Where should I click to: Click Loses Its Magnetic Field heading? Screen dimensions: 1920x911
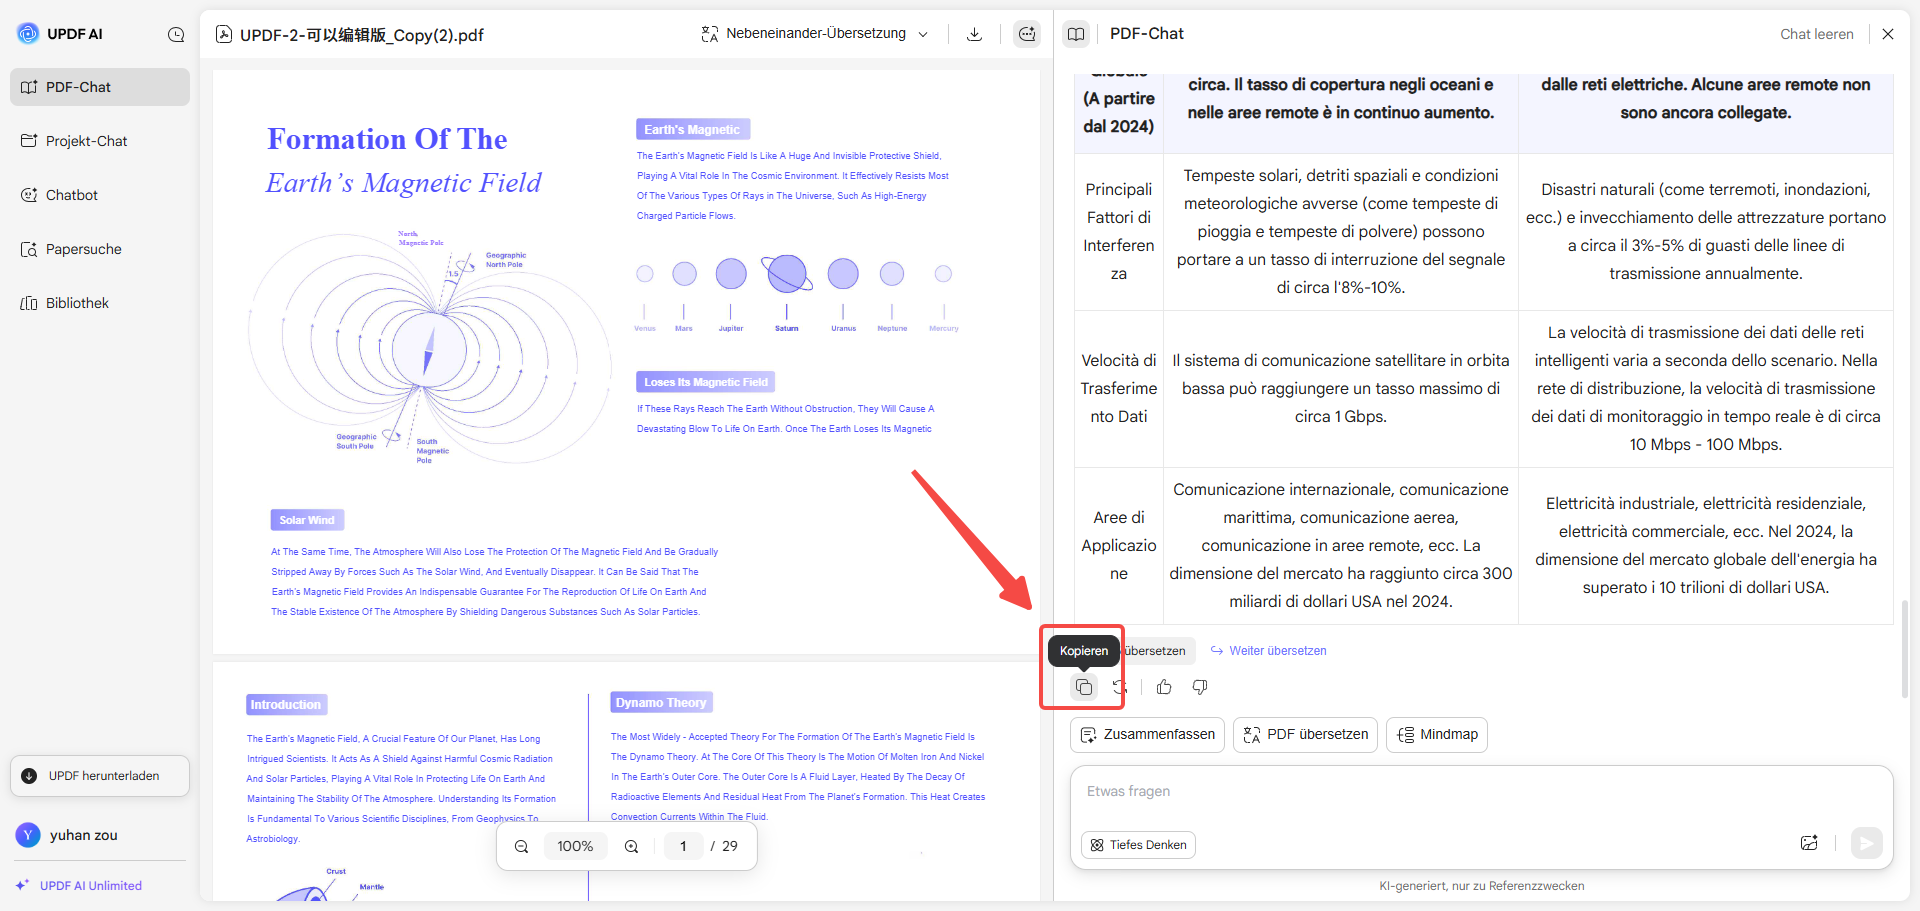pos(706,382)
